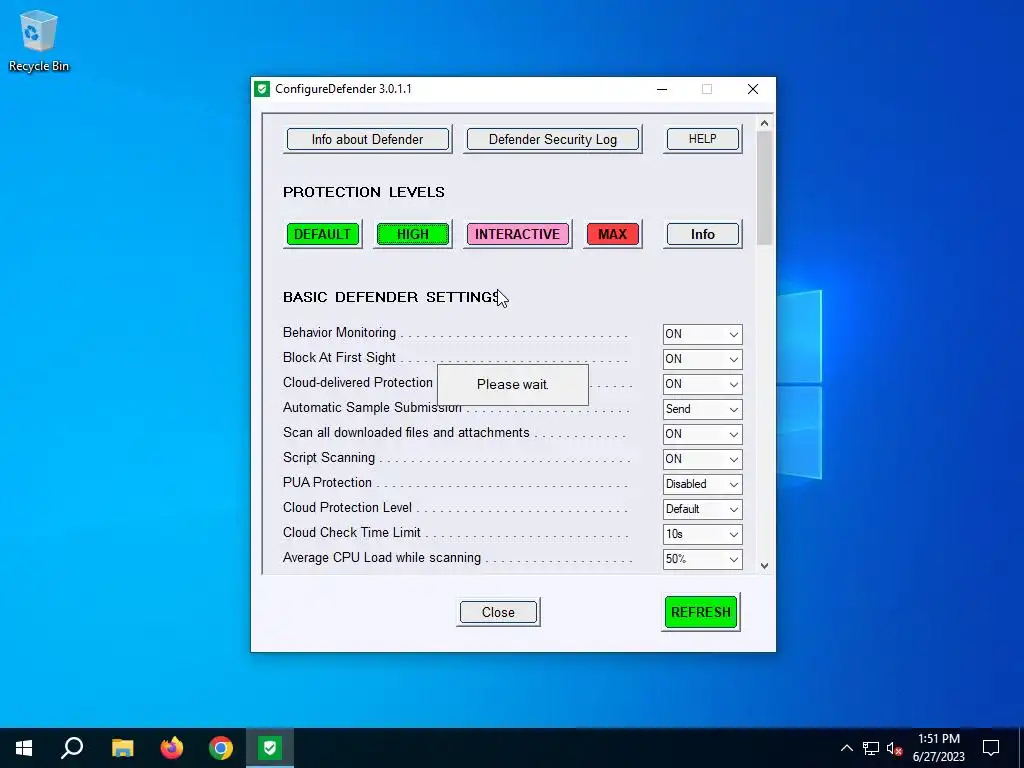The height and width of the screenshot is (768, 1024).
Task: Click the Please wait message box
Action: 513,385
